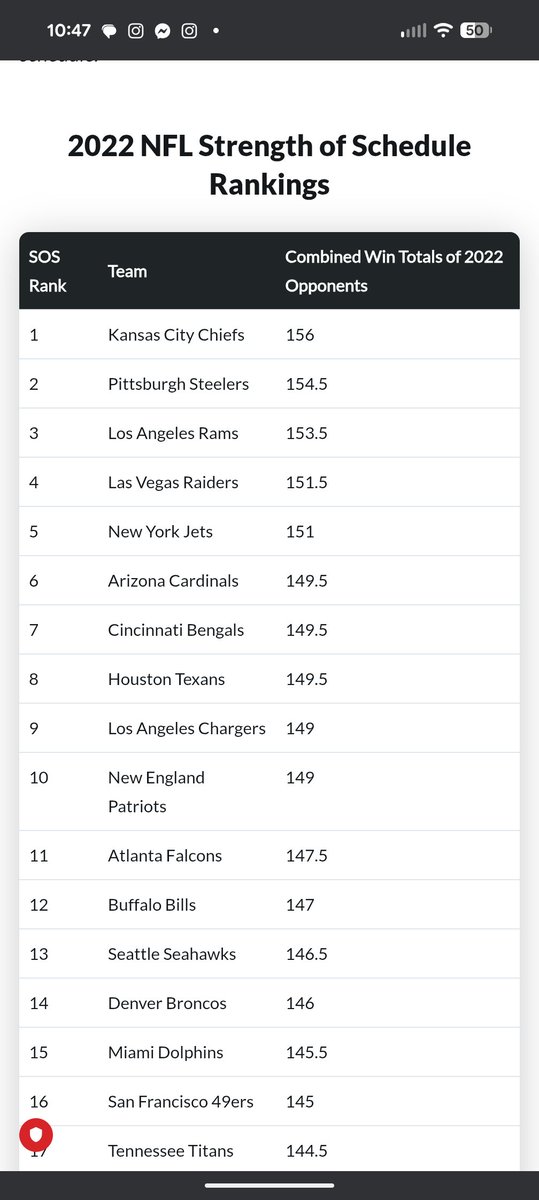Tap the cellular signal bars icon
Screen dimensions: 539x1200
pyautogui.click(x=413, y=31)
